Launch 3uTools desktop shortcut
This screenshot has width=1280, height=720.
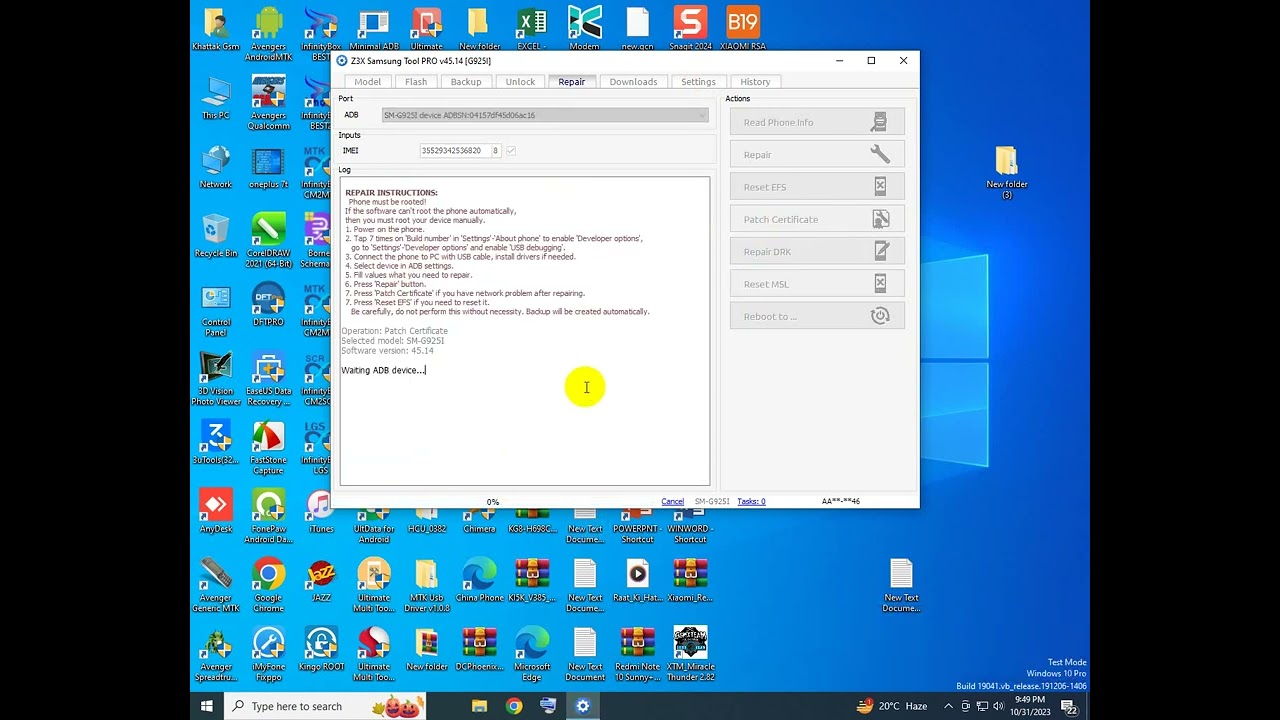click(x=216, y=443)
